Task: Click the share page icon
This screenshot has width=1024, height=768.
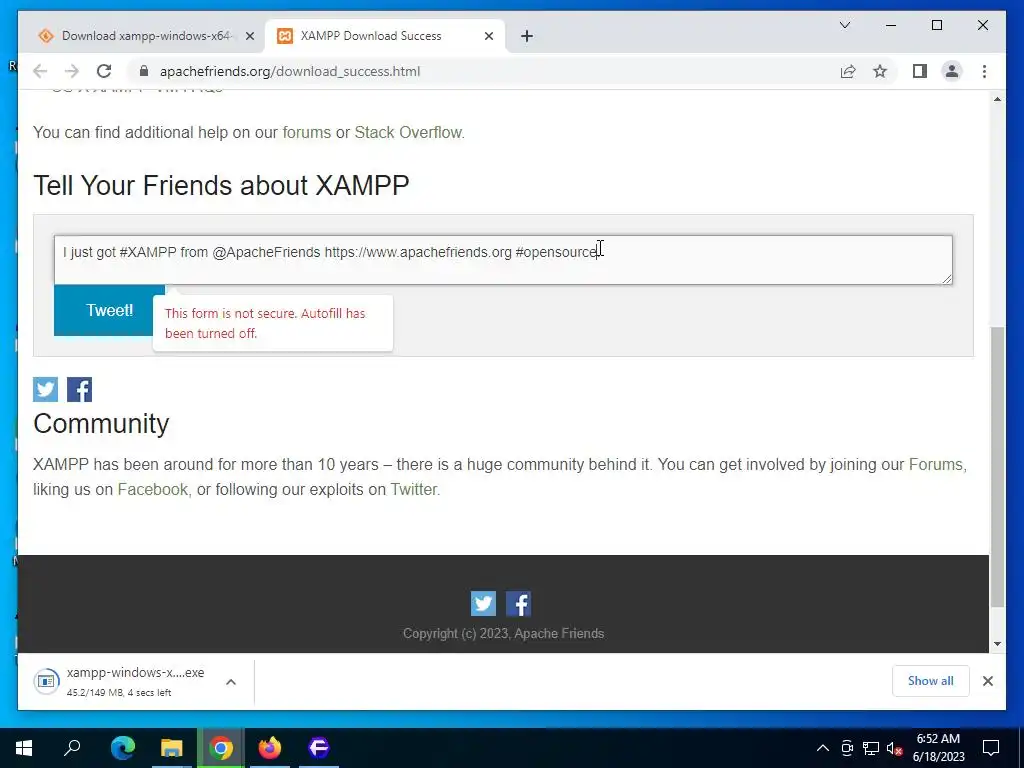Action: coord(848,71)
